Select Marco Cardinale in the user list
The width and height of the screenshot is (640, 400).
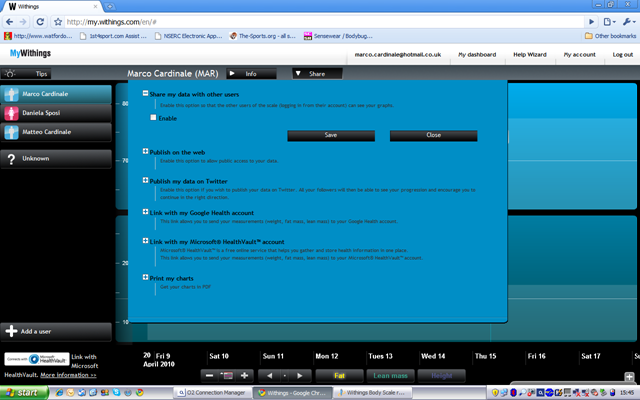56,94
